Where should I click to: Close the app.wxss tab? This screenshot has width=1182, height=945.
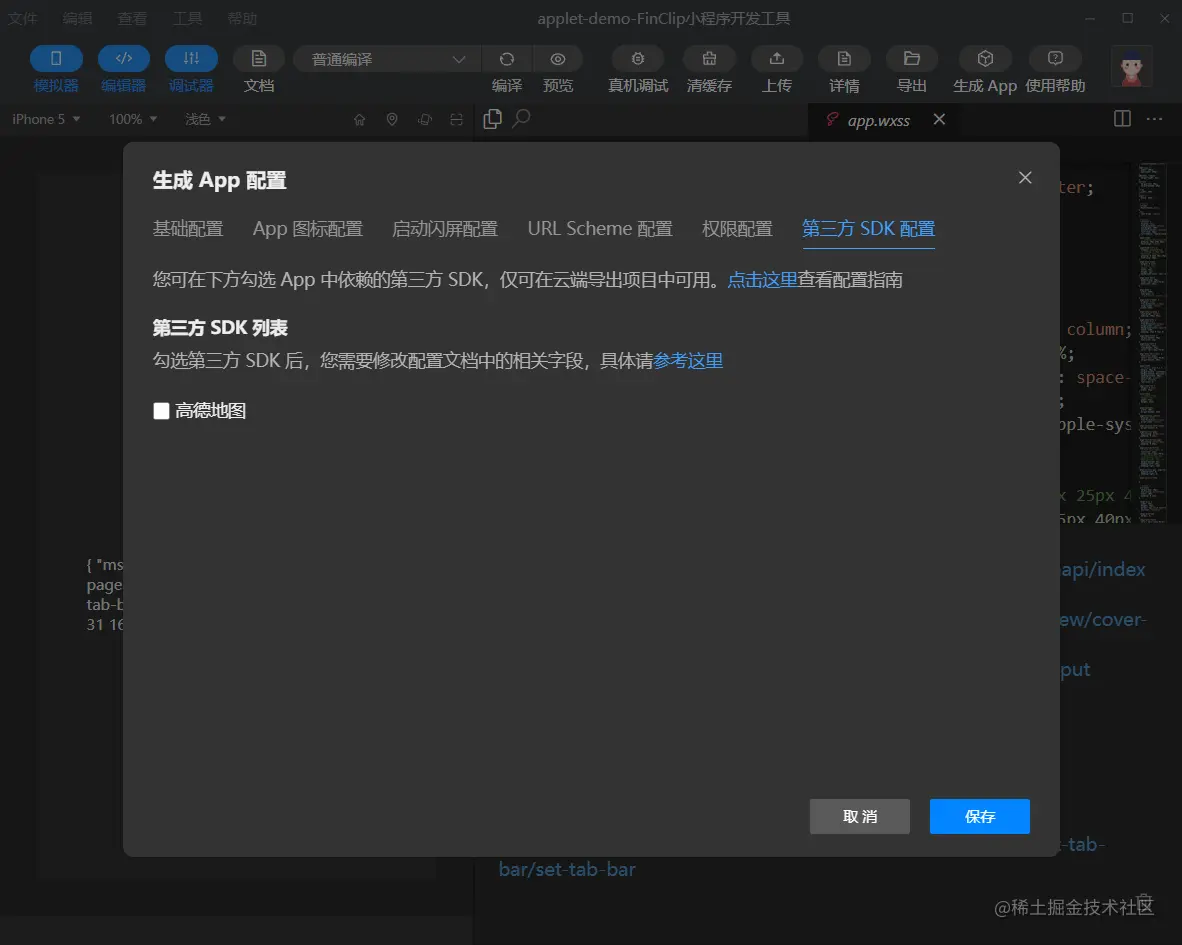pyautogui.click(x=939, y=119)
